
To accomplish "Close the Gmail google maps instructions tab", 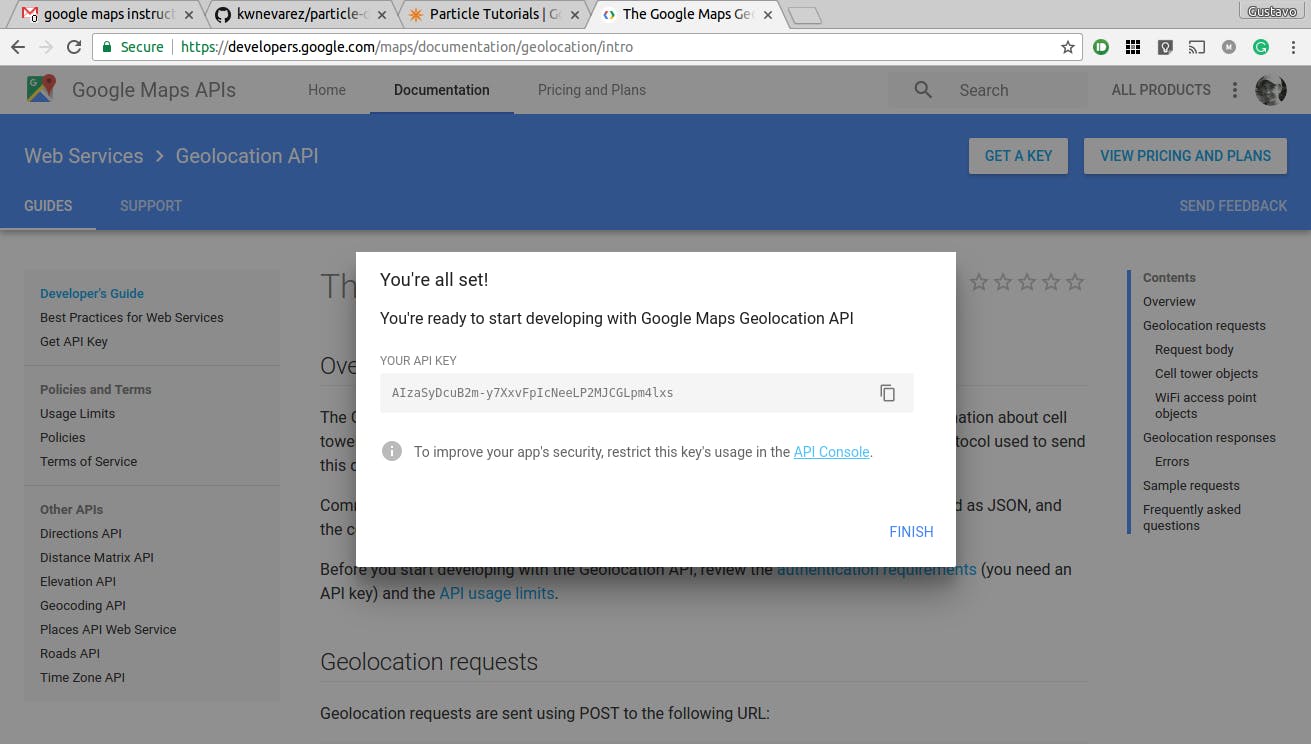I will (x=190, y=15).
